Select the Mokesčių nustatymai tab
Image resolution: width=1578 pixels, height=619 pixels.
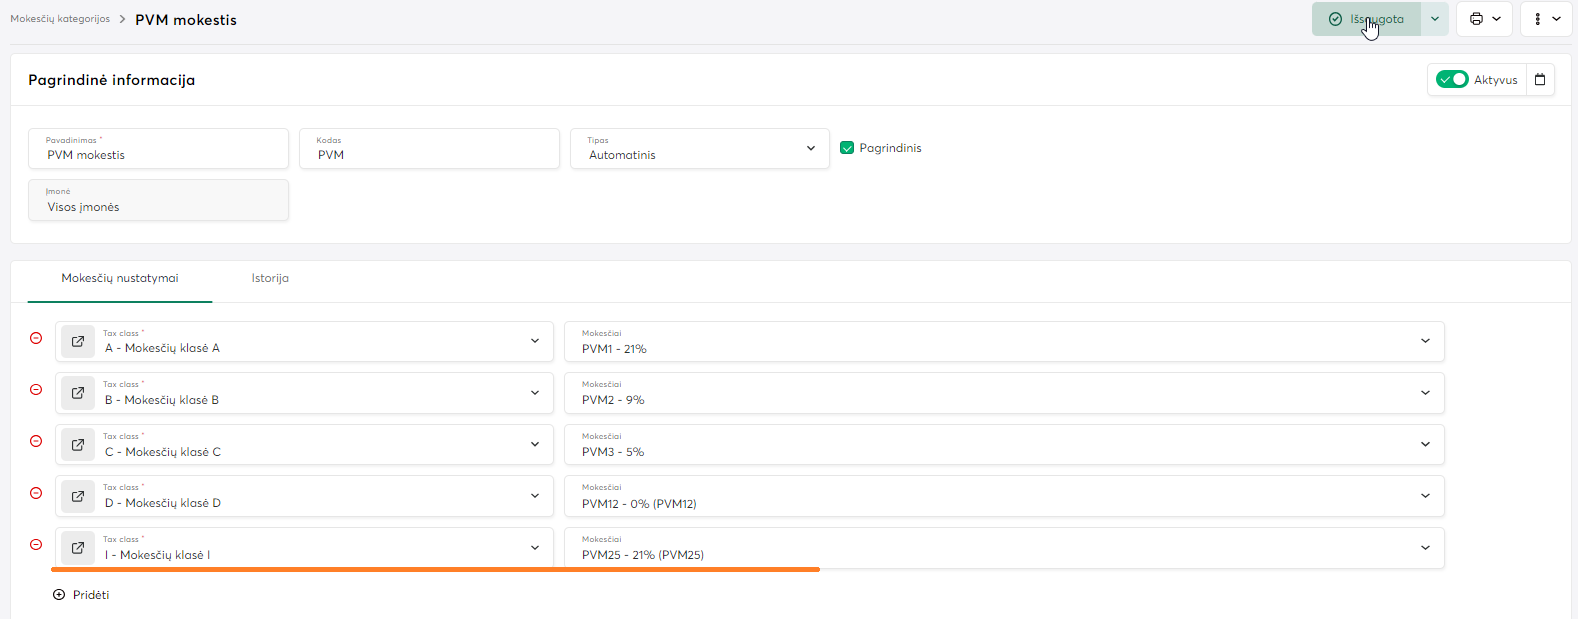pyautogui.click(x=120, y=278)
